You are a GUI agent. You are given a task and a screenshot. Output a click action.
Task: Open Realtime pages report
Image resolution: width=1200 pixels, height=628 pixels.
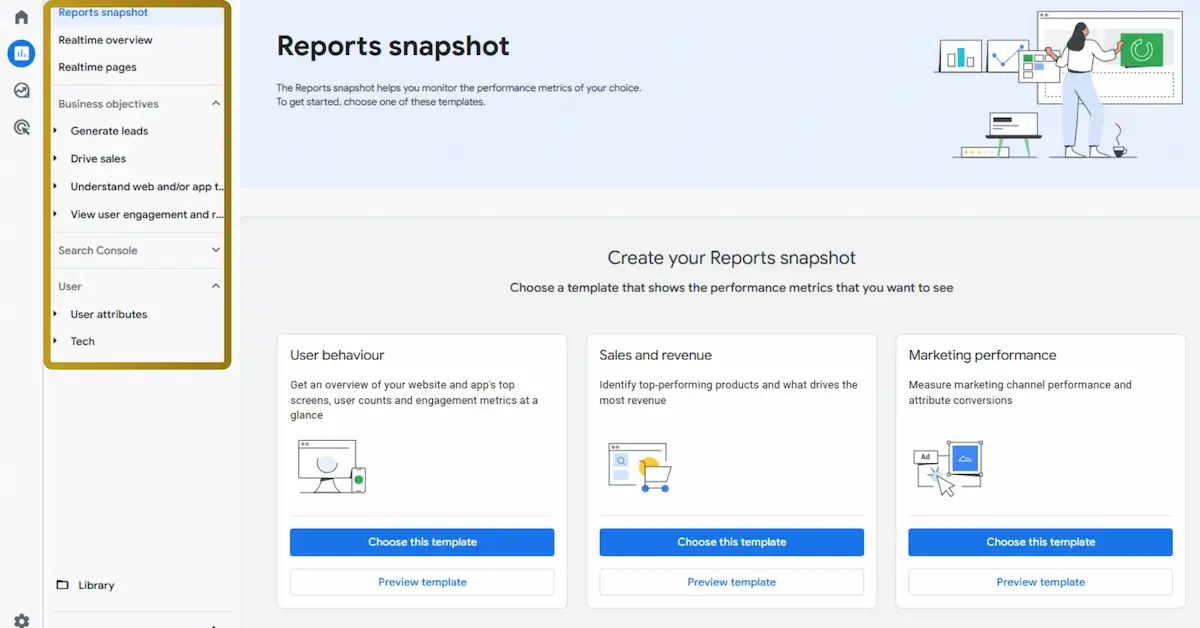point(97,67)
